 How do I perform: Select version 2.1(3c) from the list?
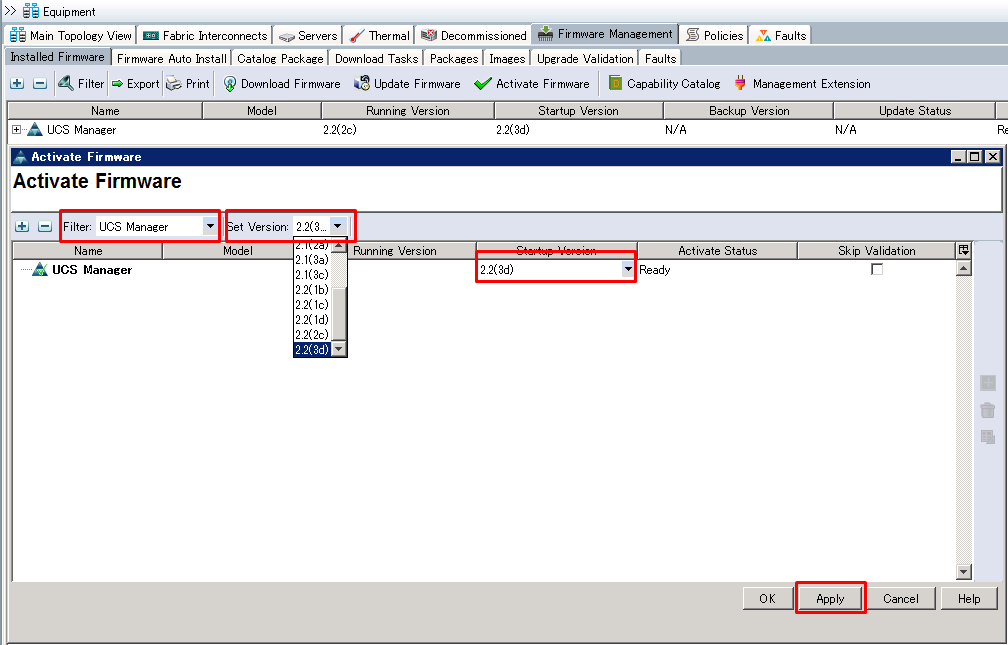[x=312, y=275]
